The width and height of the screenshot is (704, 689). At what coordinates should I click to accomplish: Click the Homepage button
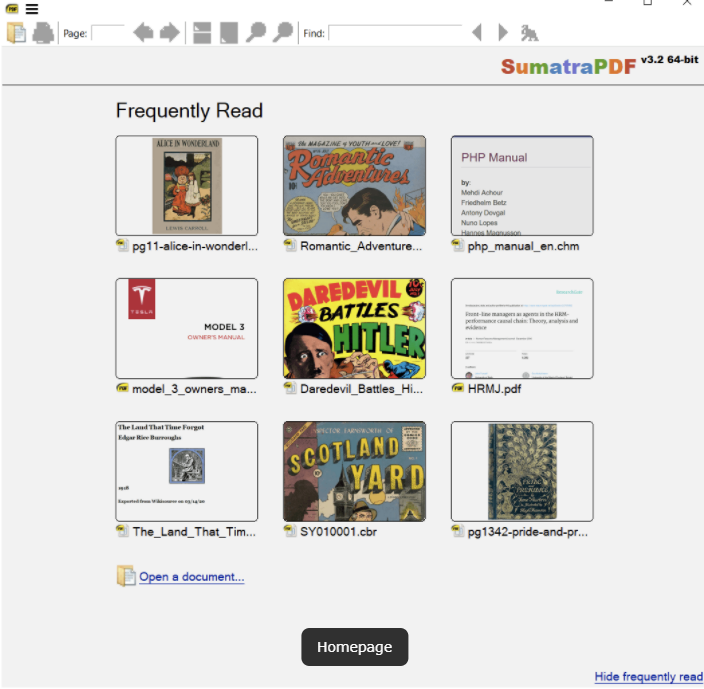click(x=355, y=647)
